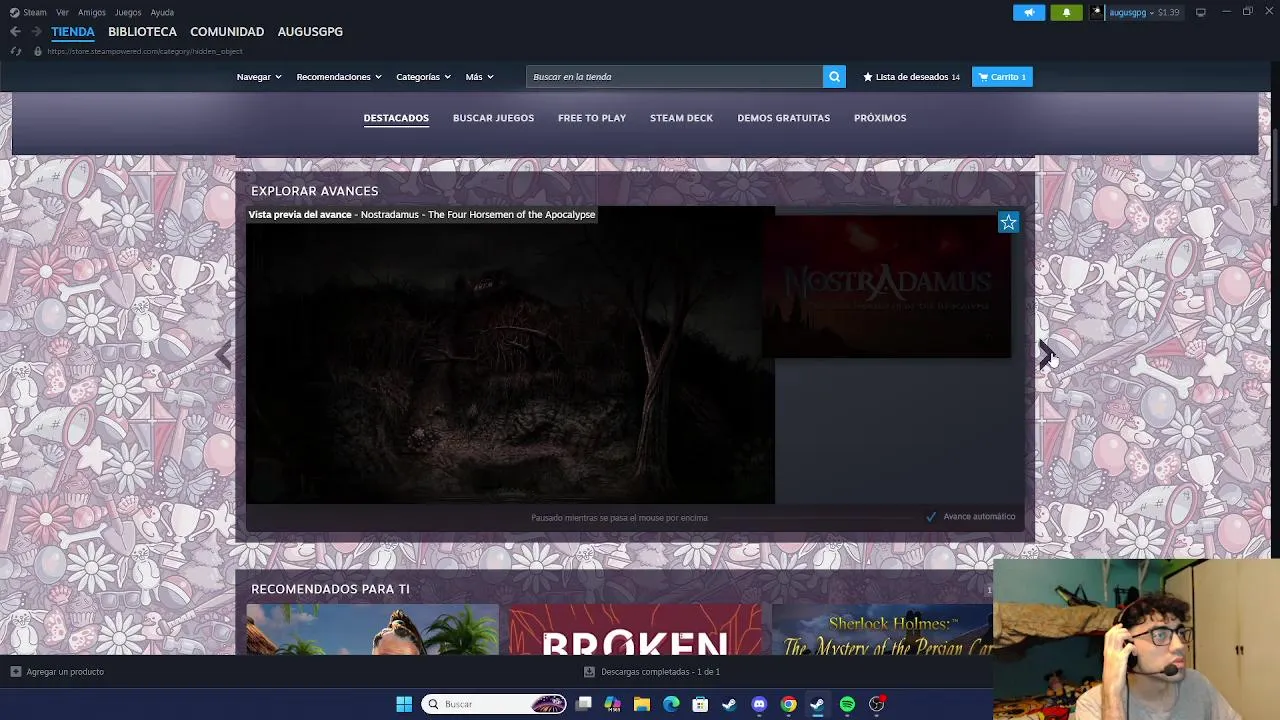
Task: Show next preview with right carousel arrow
Action: tap(1045, 354)
